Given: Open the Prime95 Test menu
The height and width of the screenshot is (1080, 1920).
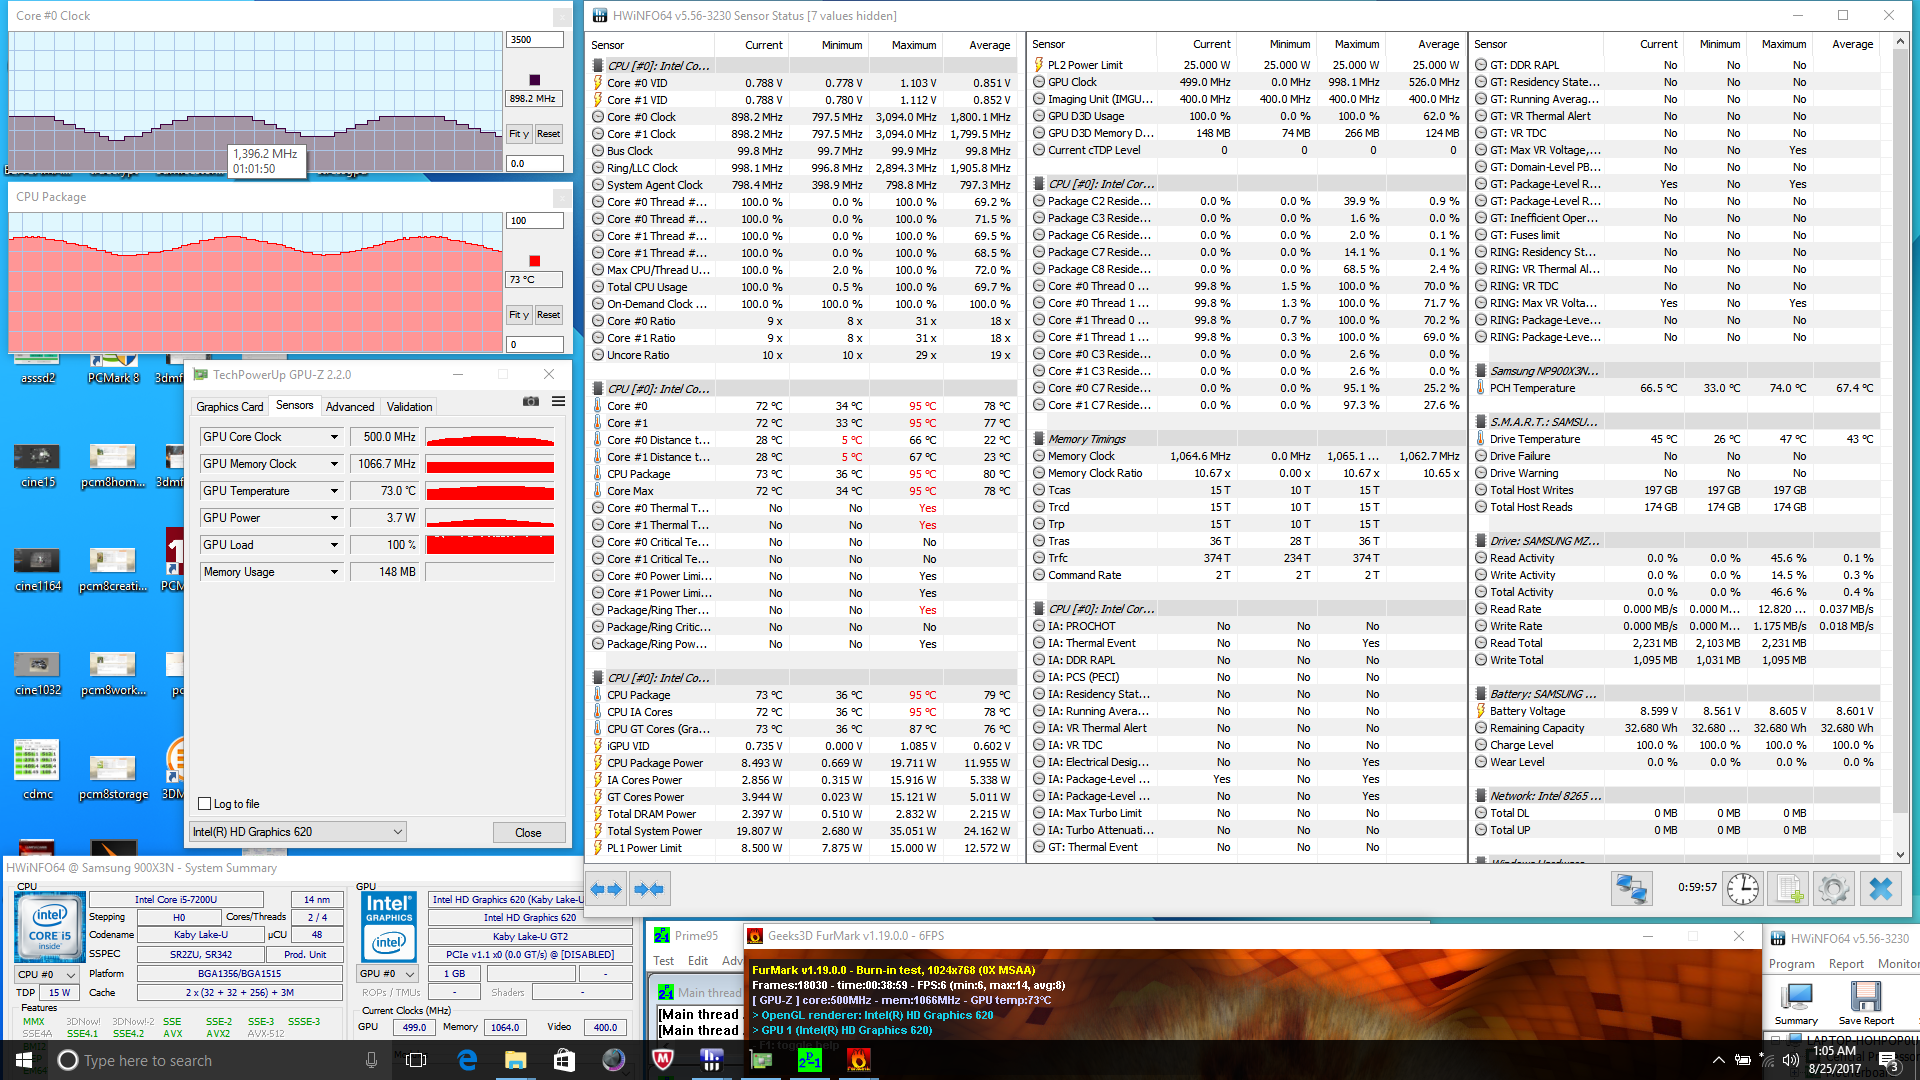Looking at the screenshot, I should click(664, 961).
